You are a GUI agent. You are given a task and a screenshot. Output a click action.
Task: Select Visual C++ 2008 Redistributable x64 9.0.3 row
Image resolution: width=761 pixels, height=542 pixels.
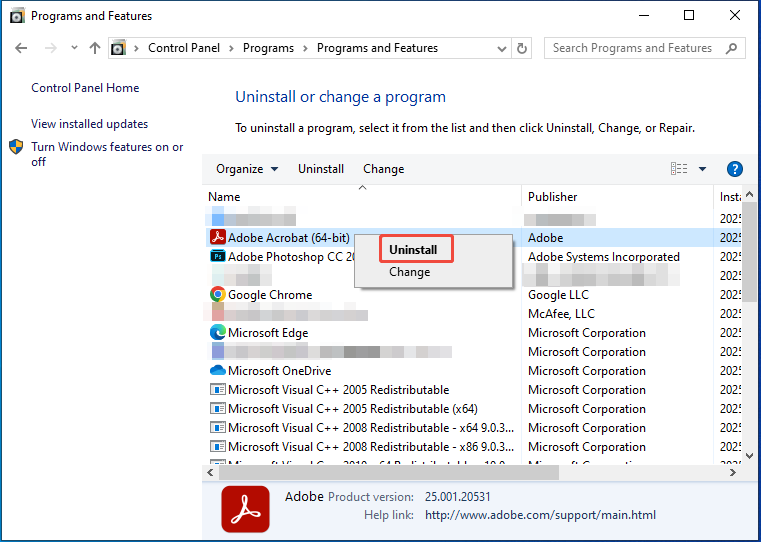pos(472,427)
